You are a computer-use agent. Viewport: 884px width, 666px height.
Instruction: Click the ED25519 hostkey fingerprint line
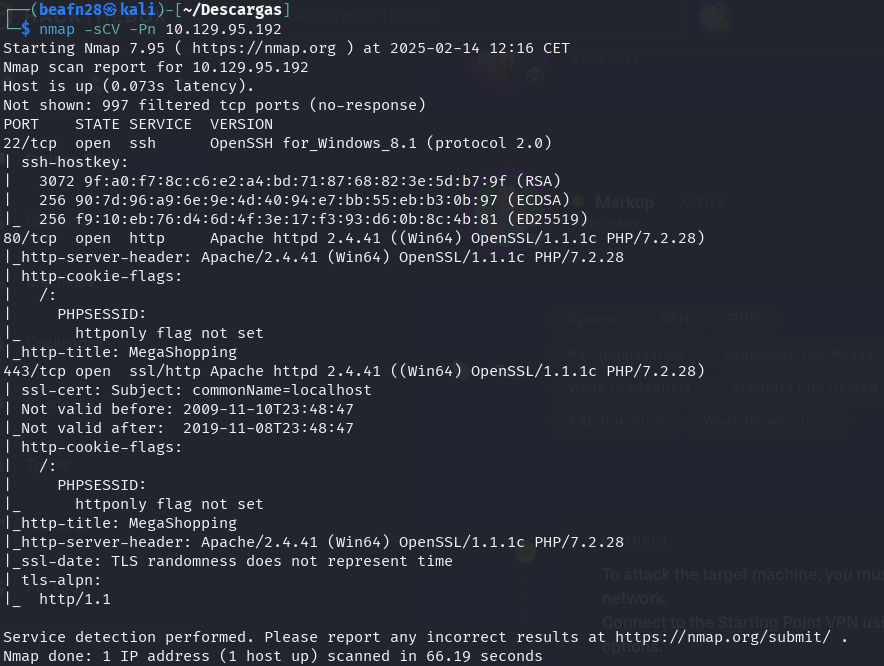coord(313,219)
